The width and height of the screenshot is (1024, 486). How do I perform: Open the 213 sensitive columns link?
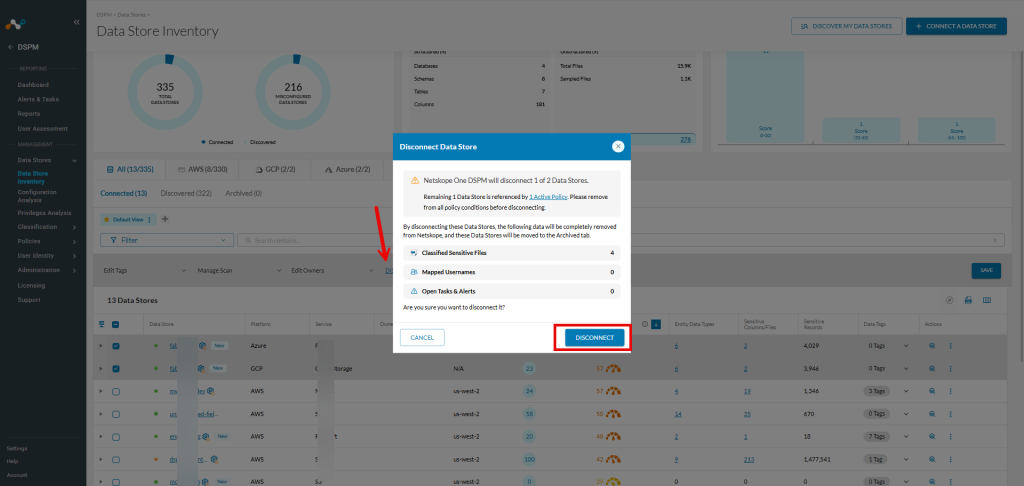point(748,459)
